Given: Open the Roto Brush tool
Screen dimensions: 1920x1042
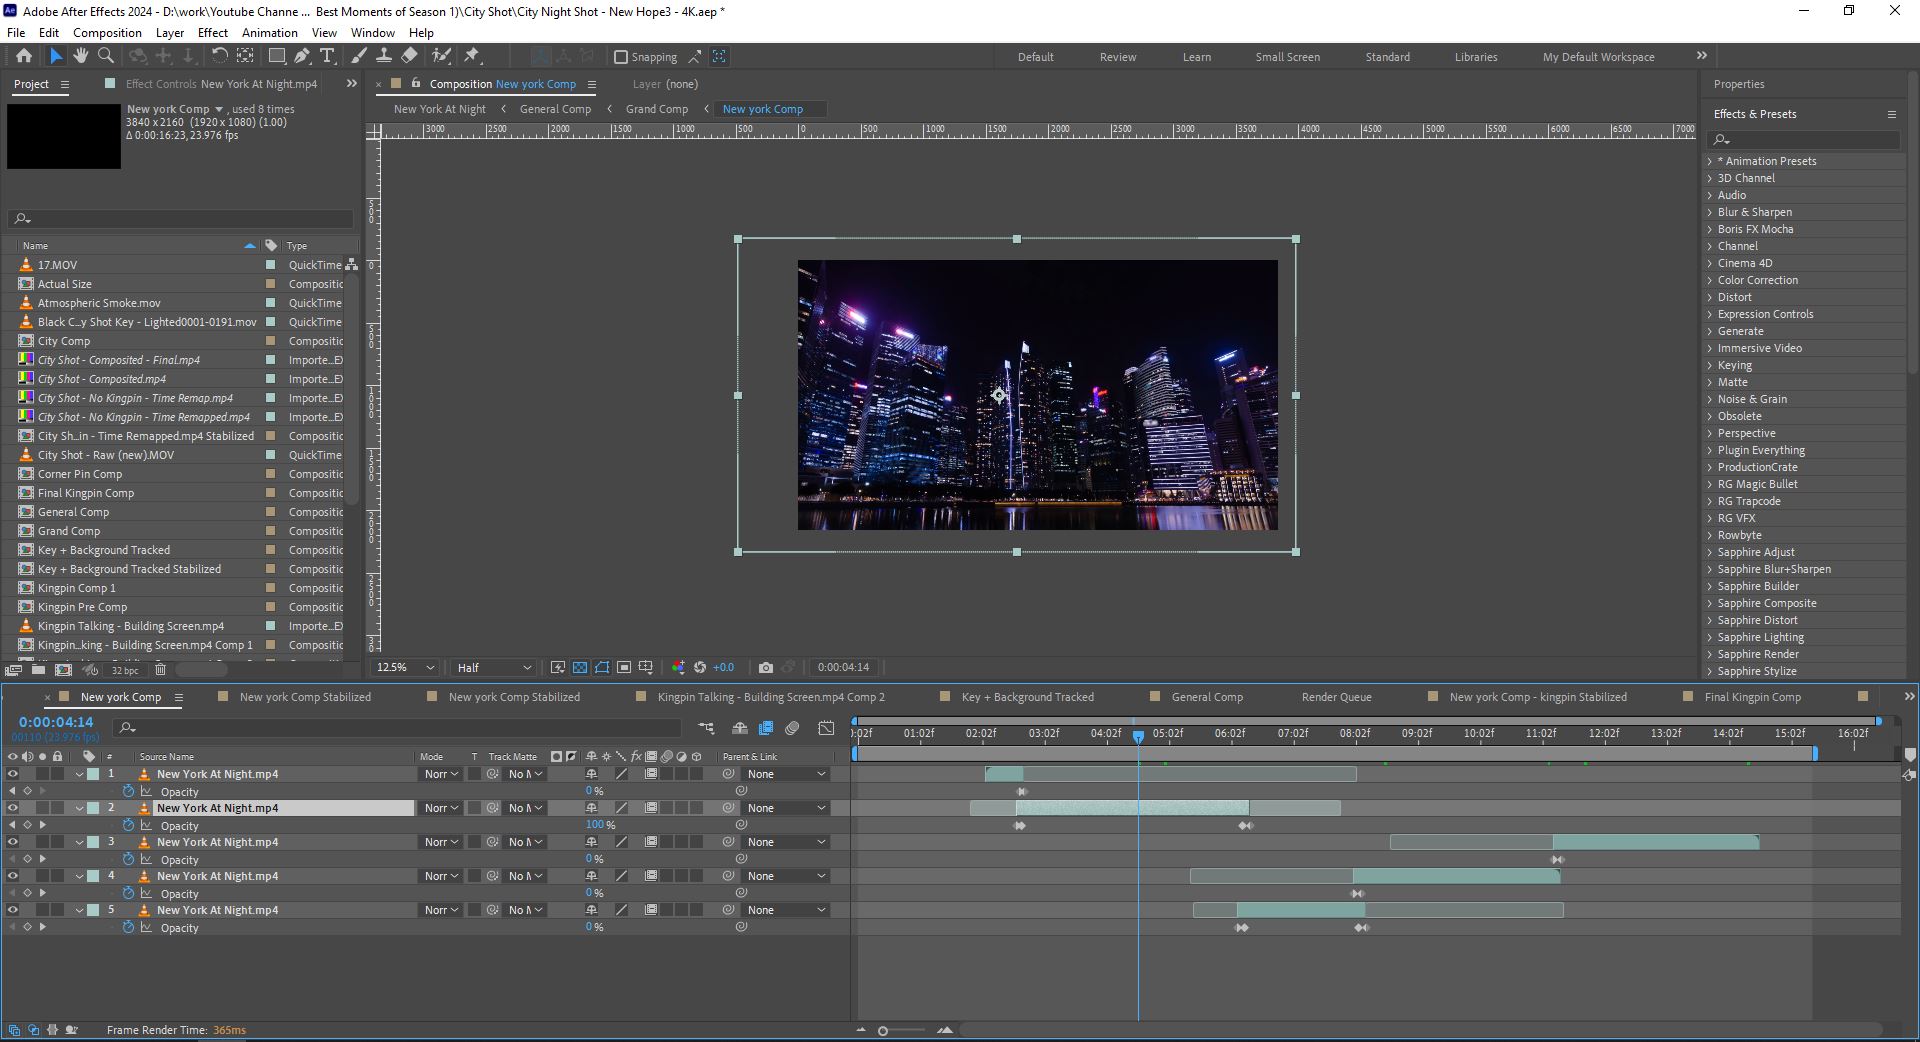Looking at the screenshot, I should [443, 57].
